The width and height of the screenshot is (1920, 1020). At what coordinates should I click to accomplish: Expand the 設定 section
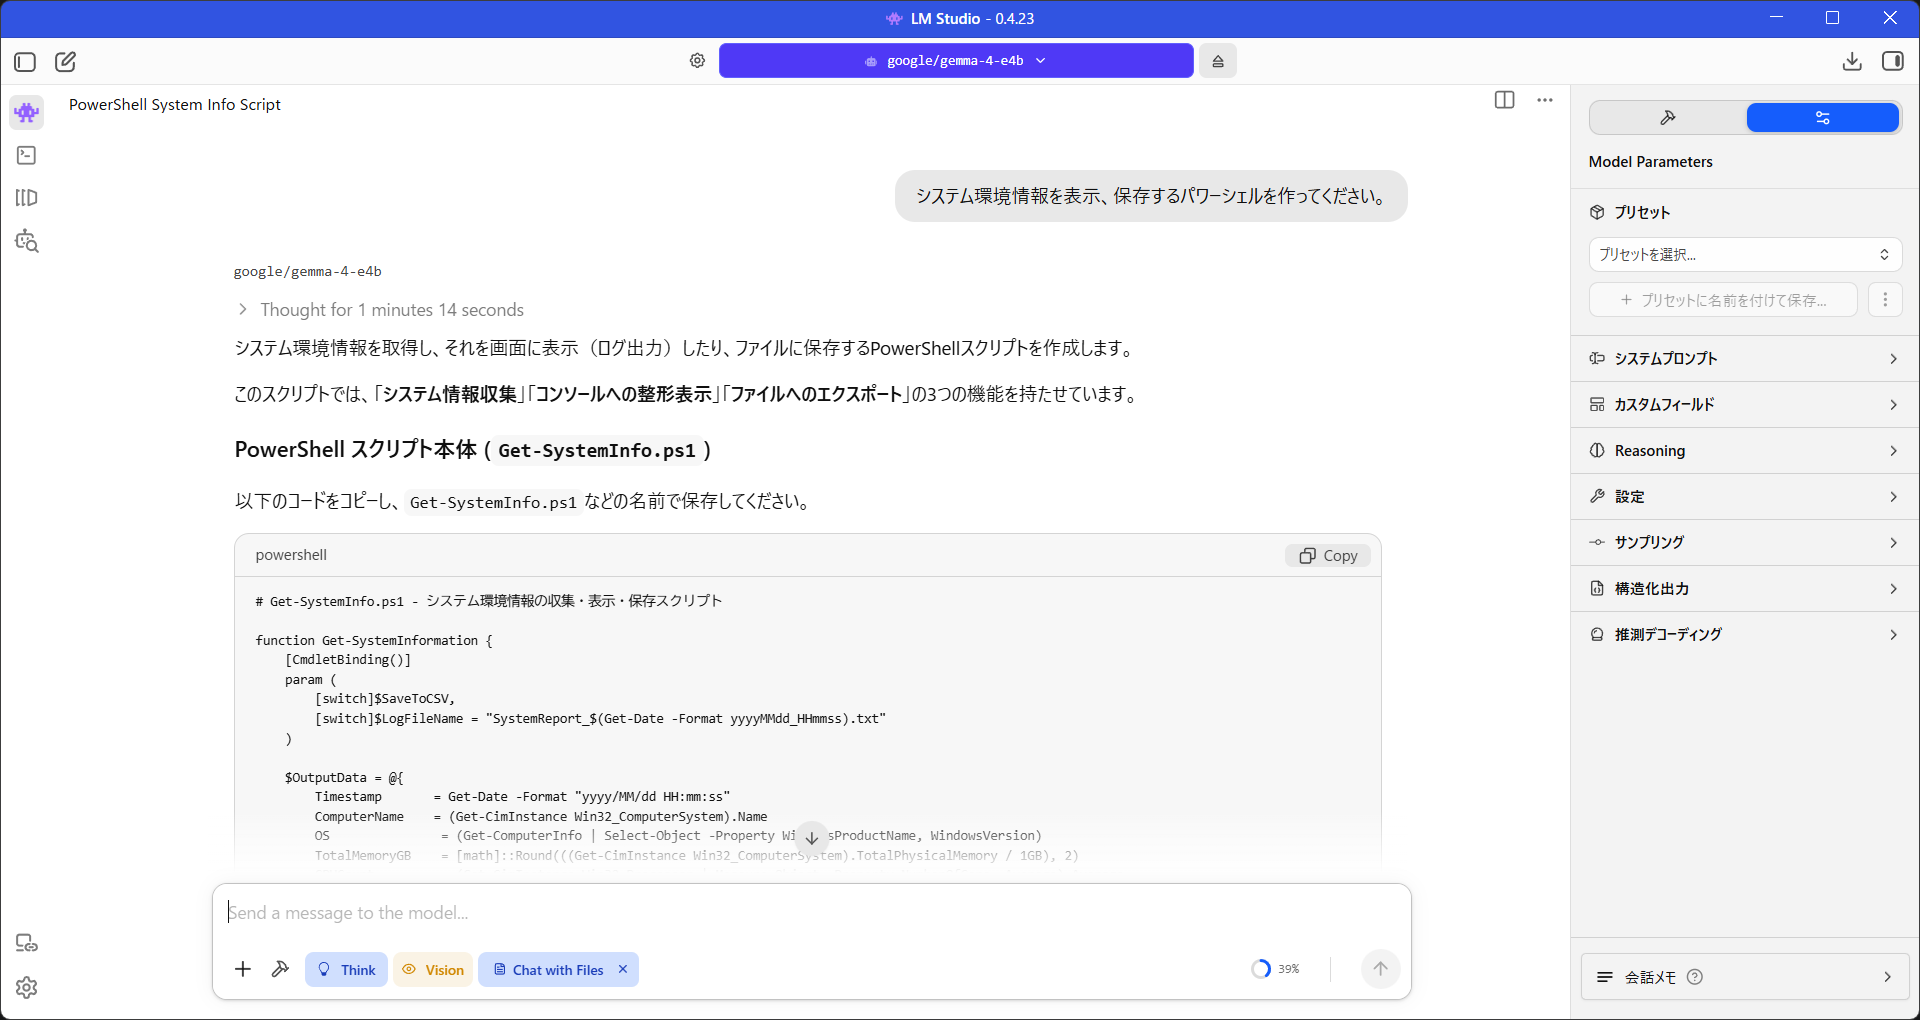point(1745,497)
